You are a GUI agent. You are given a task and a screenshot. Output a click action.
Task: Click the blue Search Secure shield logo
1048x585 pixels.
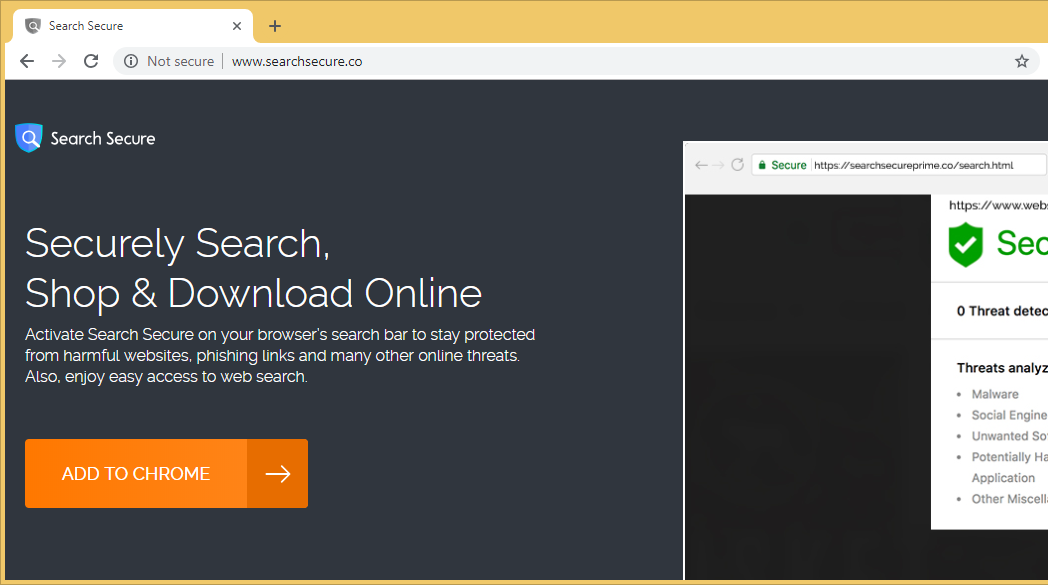click(x=29, y=138)
